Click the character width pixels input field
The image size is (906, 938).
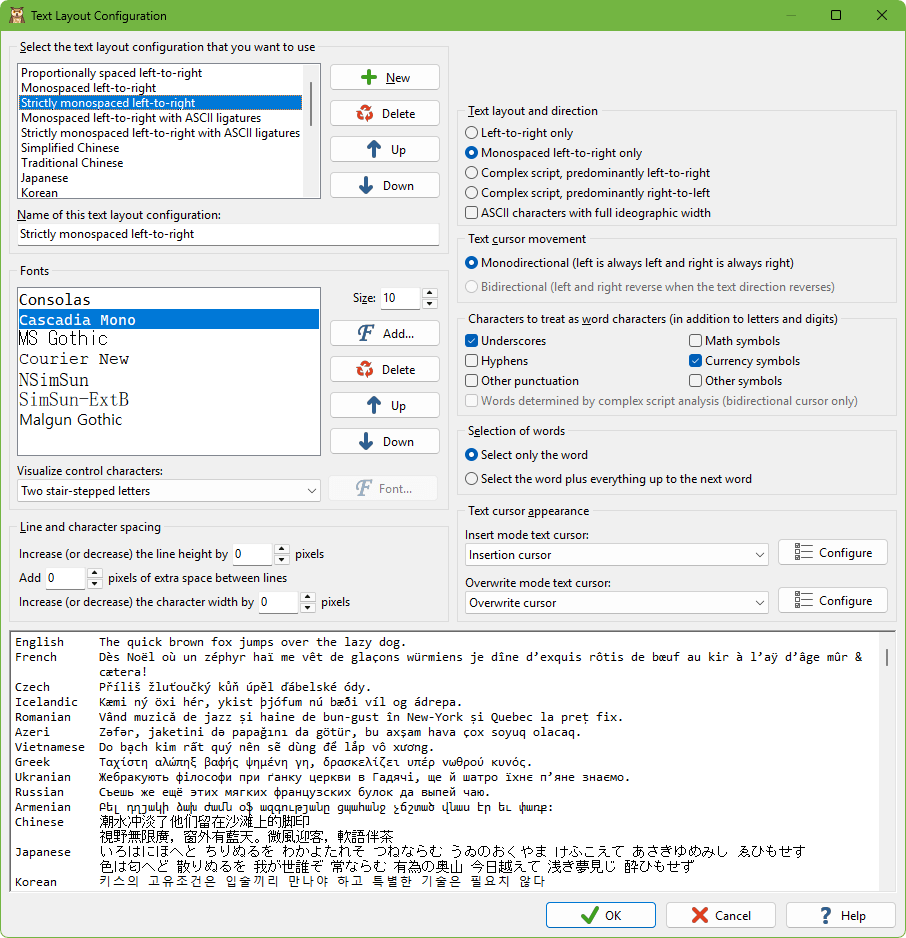click(x=278, y=602)
